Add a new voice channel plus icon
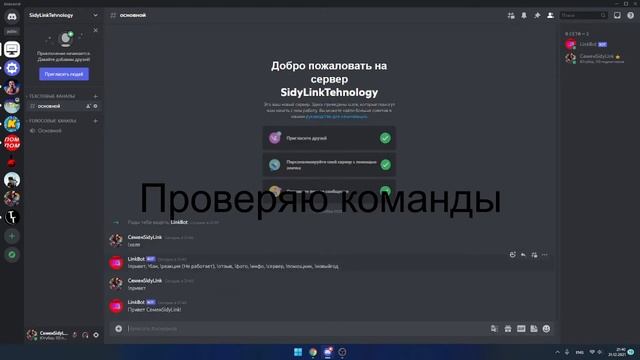Viewport: 640px width, 360px height. pos(96,121)
